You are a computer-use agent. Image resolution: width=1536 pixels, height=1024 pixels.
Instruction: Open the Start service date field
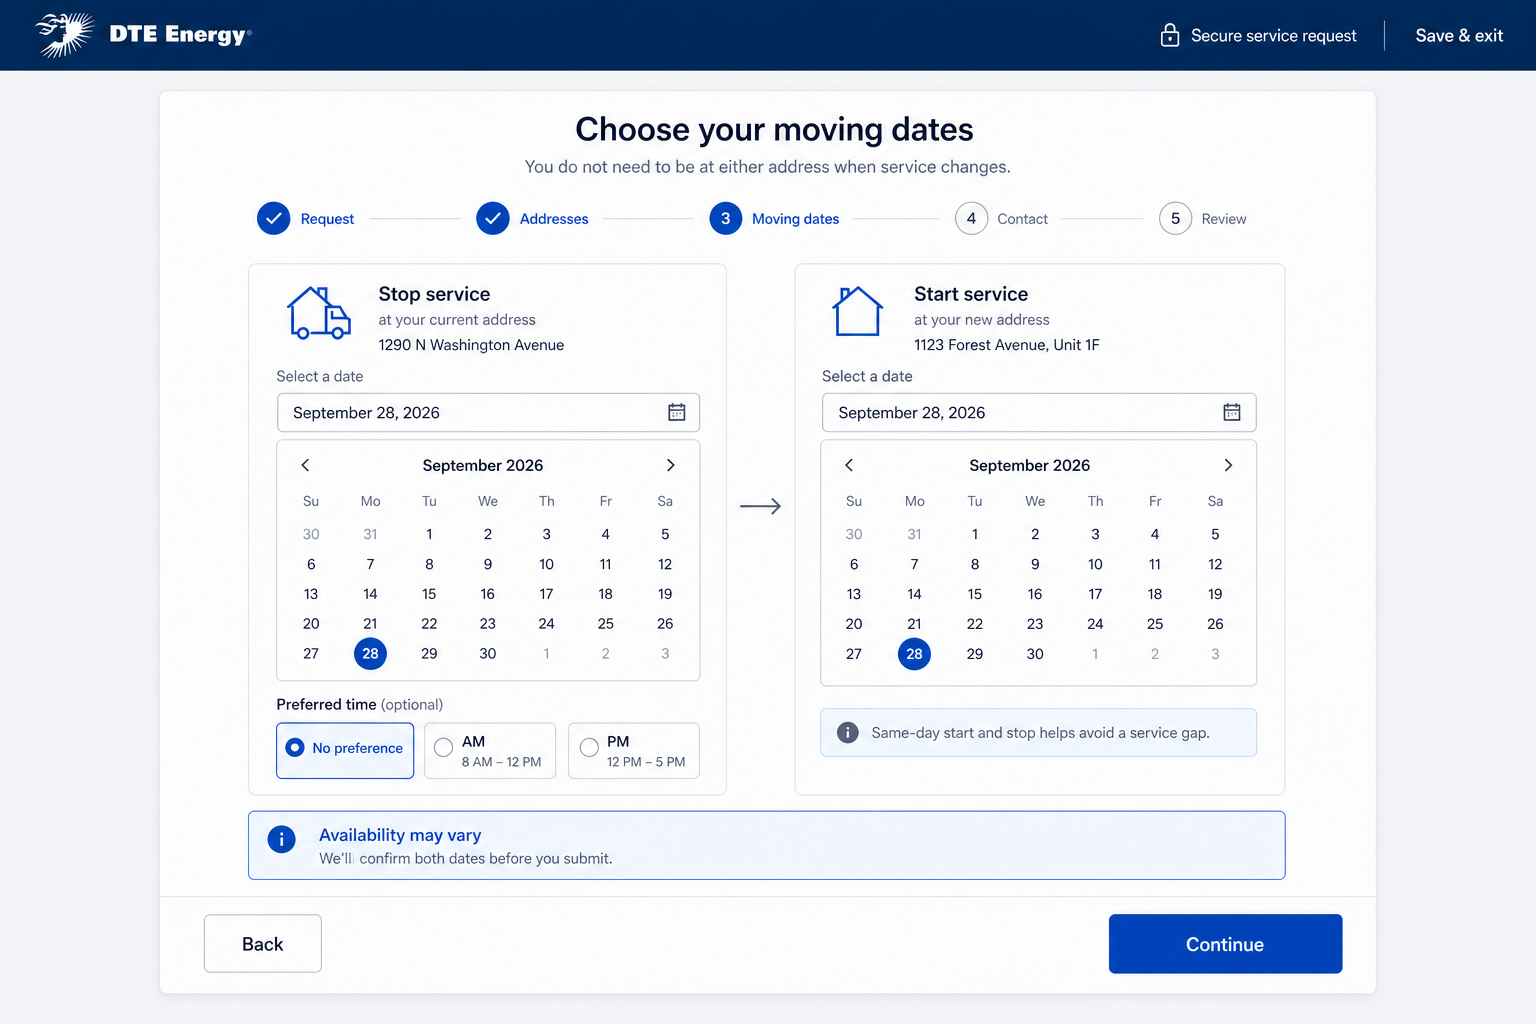(x=1039, y=412)
